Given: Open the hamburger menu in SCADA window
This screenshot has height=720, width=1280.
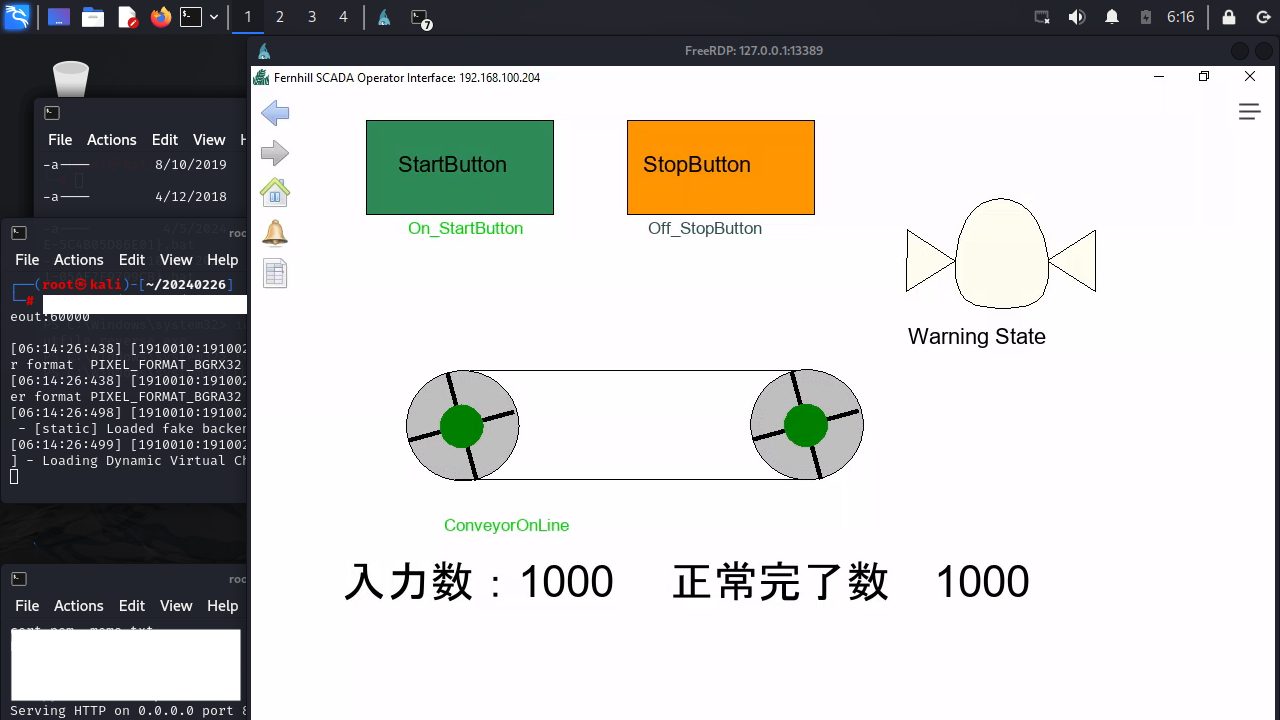Looking at the screenshot, I should pyautogui.click(x=1249, y=112).
